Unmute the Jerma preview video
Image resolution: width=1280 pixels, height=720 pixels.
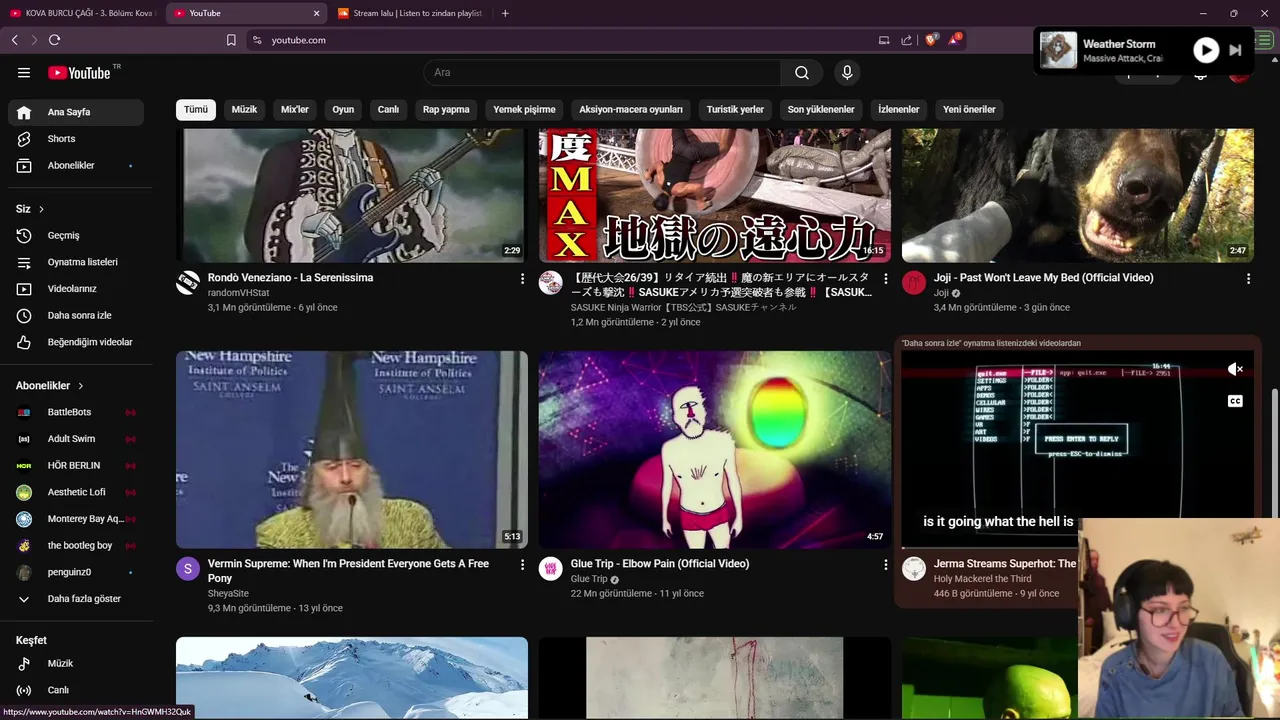pos(1235,369)
